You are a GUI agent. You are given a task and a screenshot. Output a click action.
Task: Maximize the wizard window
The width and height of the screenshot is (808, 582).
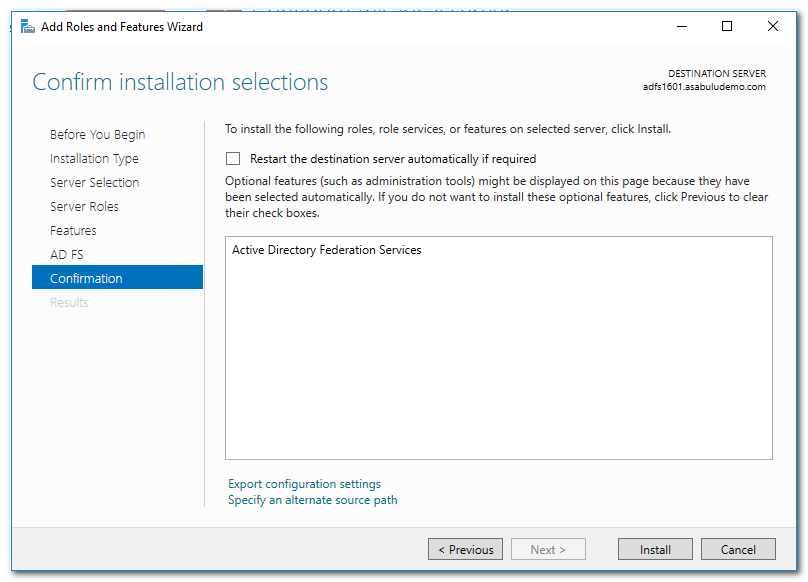[x=727, y=26]
